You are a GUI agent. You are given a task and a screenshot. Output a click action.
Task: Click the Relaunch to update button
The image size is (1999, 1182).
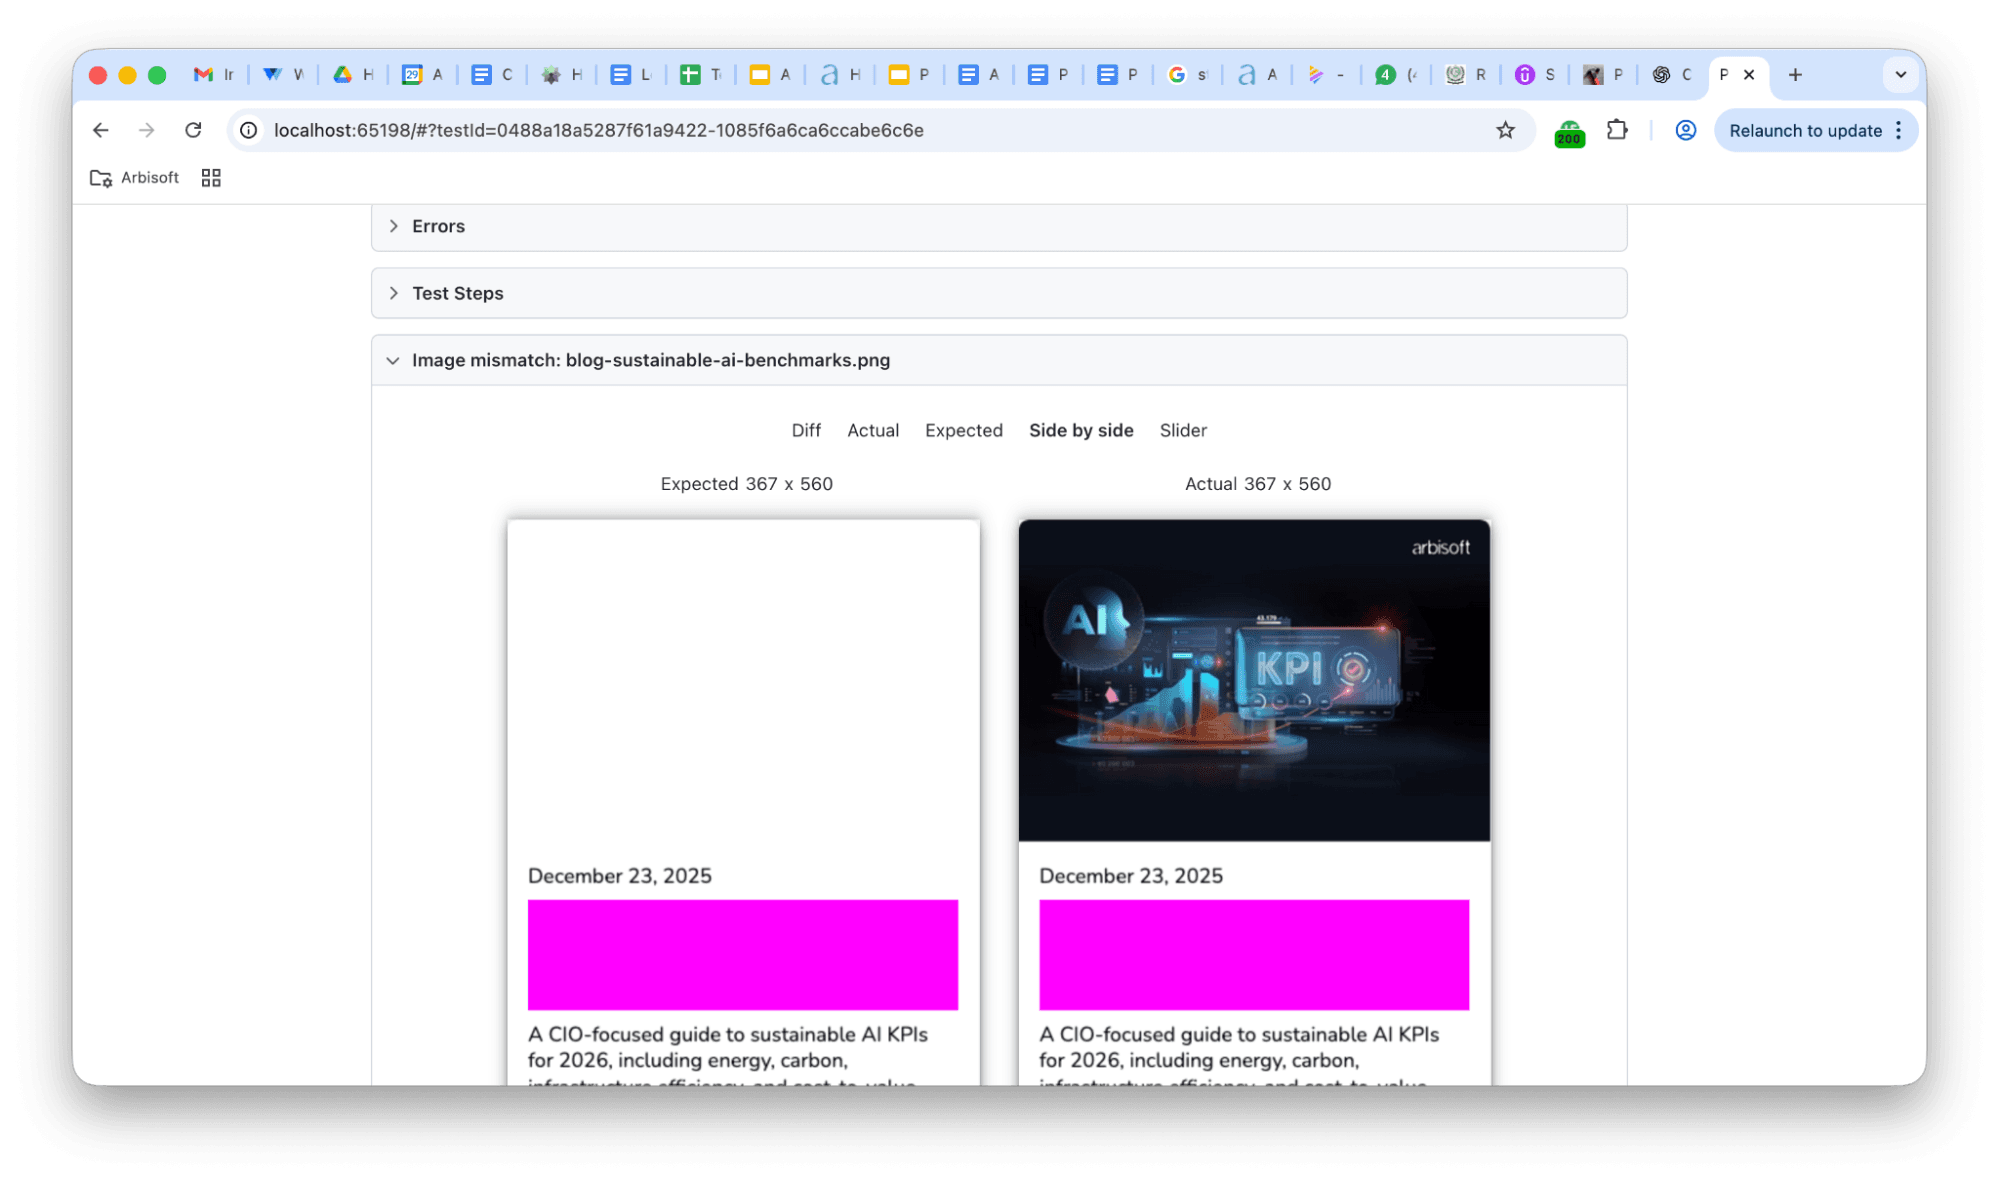[1805, 130]
